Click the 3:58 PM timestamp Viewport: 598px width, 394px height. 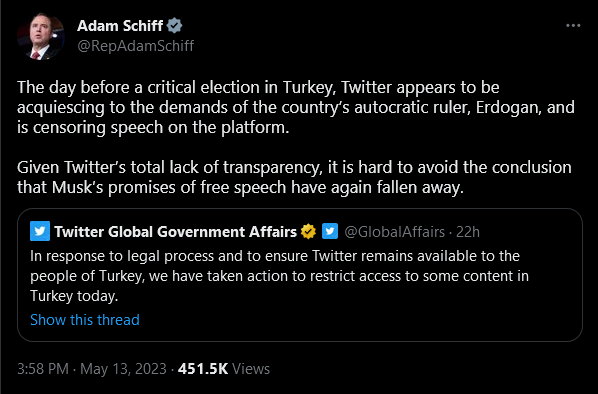click(x=43, y=369)
